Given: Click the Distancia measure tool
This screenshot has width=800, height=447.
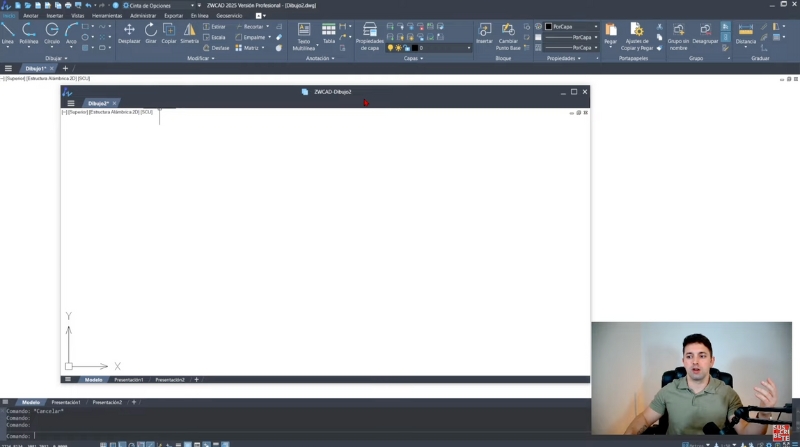Looking at the screenshot, I should (745, 33).
